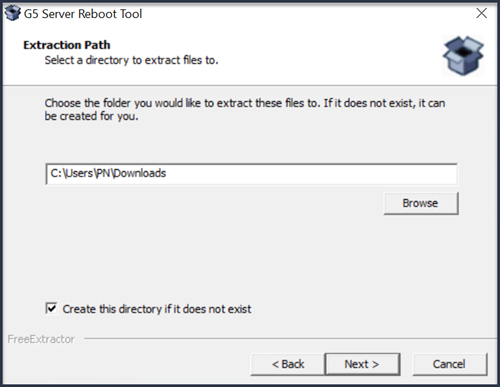Click the box icon in the title bar
This screenshot has height=387, width=500.
tap(13, 13)
